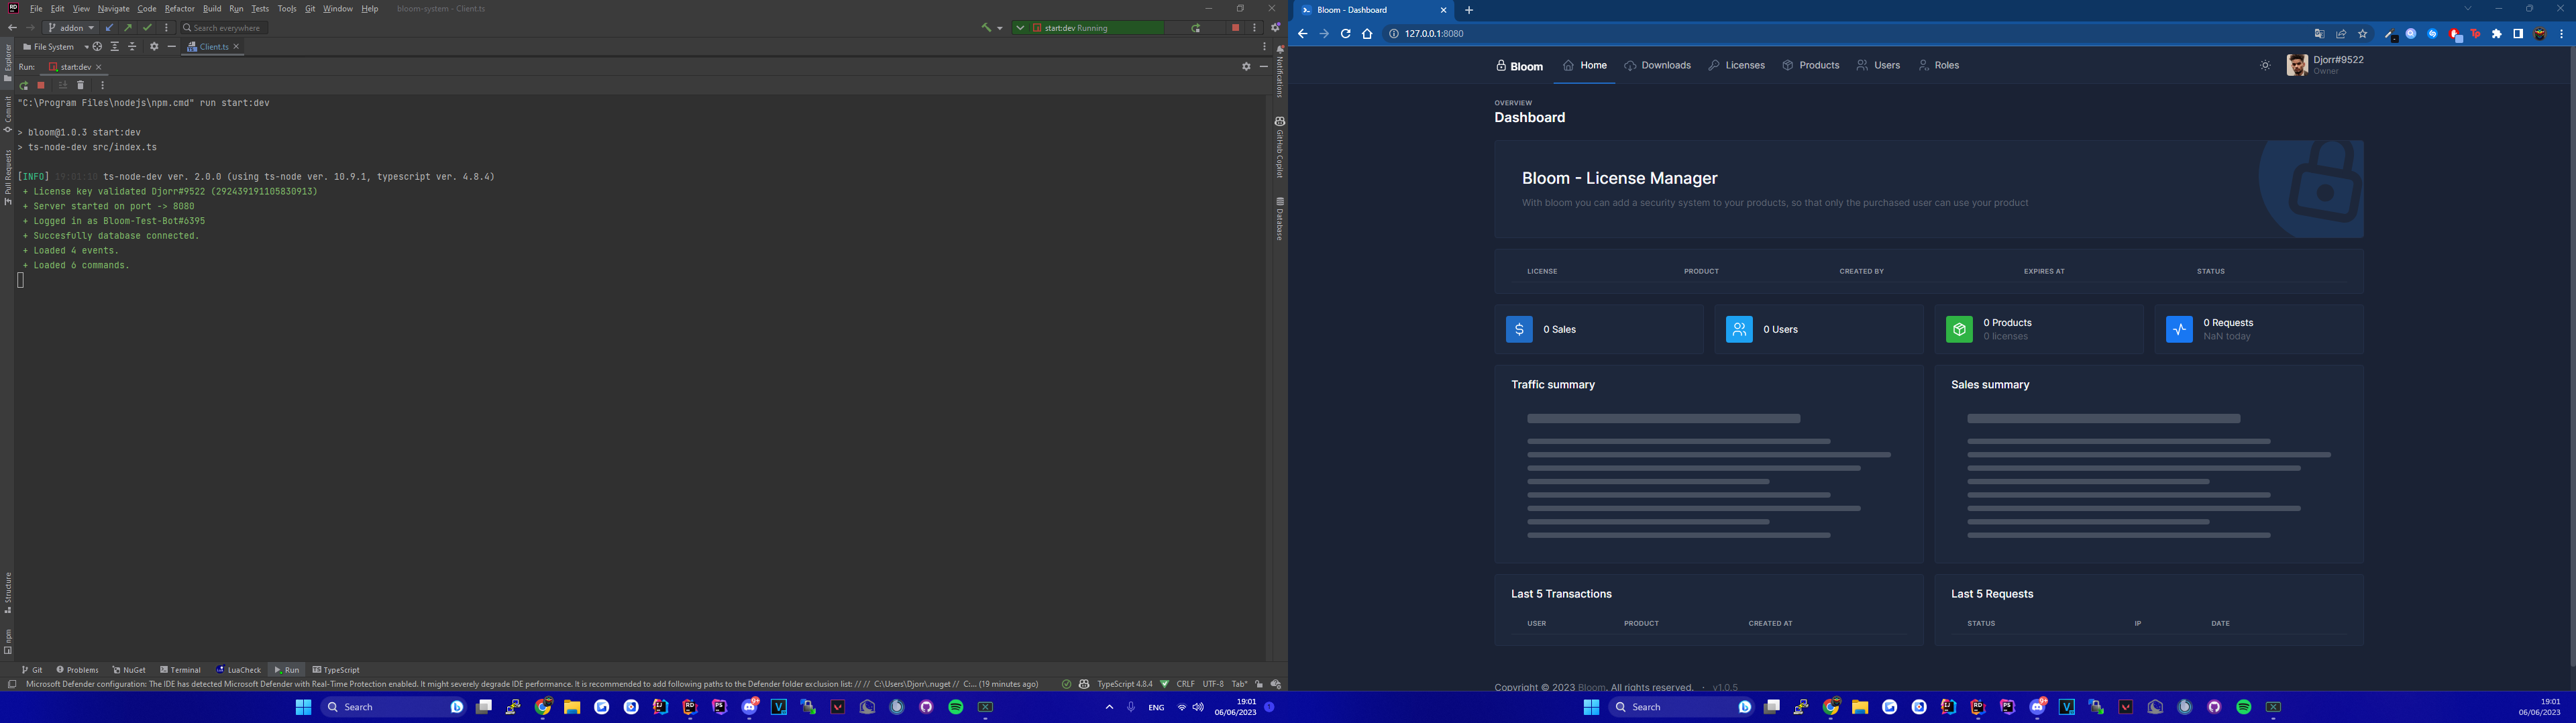
Task: Select Client.ts editor tab
Action: [213, 47]
